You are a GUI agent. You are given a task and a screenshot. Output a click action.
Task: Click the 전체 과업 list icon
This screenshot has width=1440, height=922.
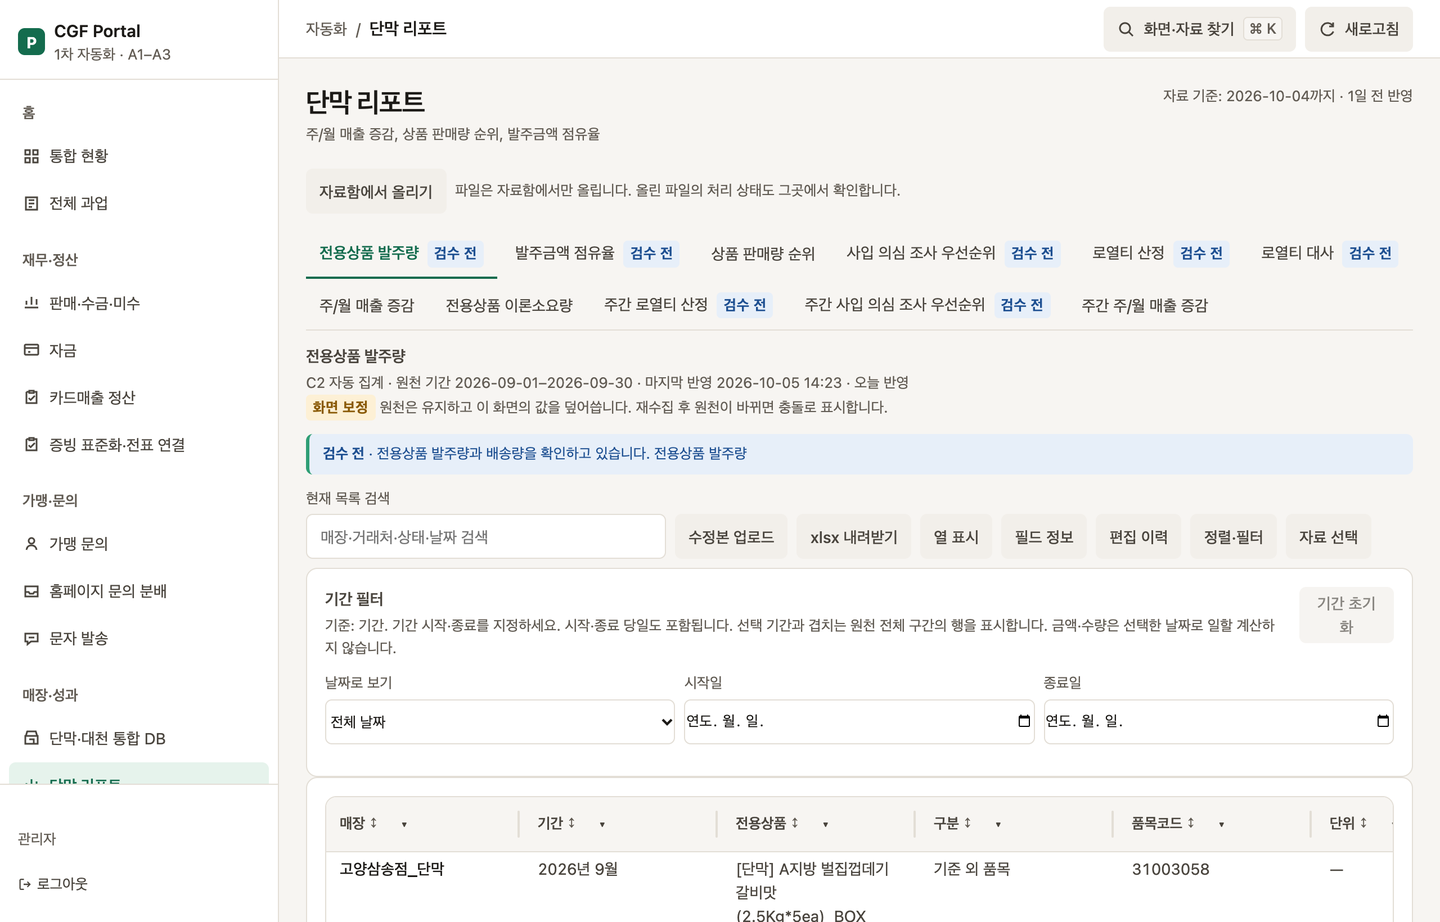coord(31,203)
